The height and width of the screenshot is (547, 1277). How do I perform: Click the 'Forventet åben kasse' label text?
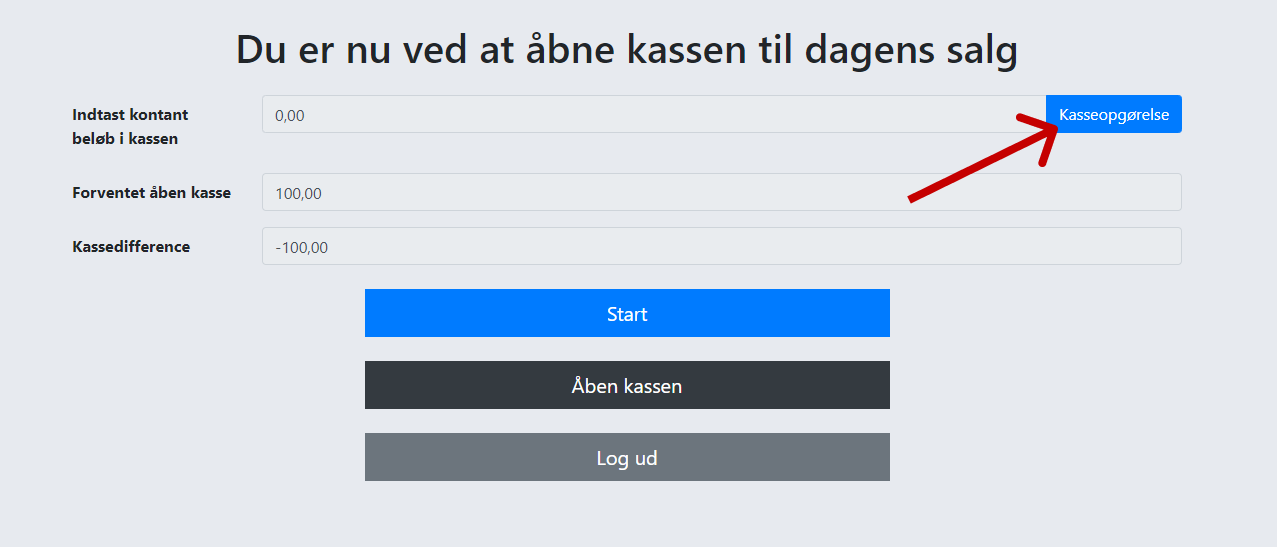point(151,192)
